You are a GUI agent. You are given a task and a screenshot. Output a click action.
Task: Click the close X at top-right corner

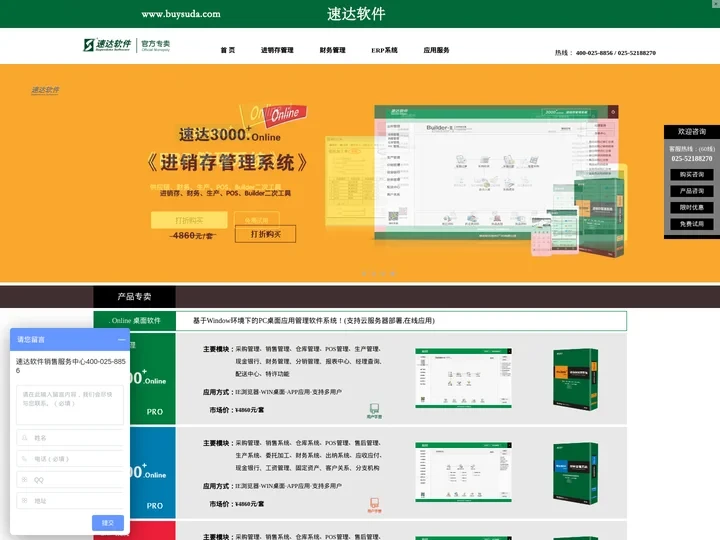(715, 3)
